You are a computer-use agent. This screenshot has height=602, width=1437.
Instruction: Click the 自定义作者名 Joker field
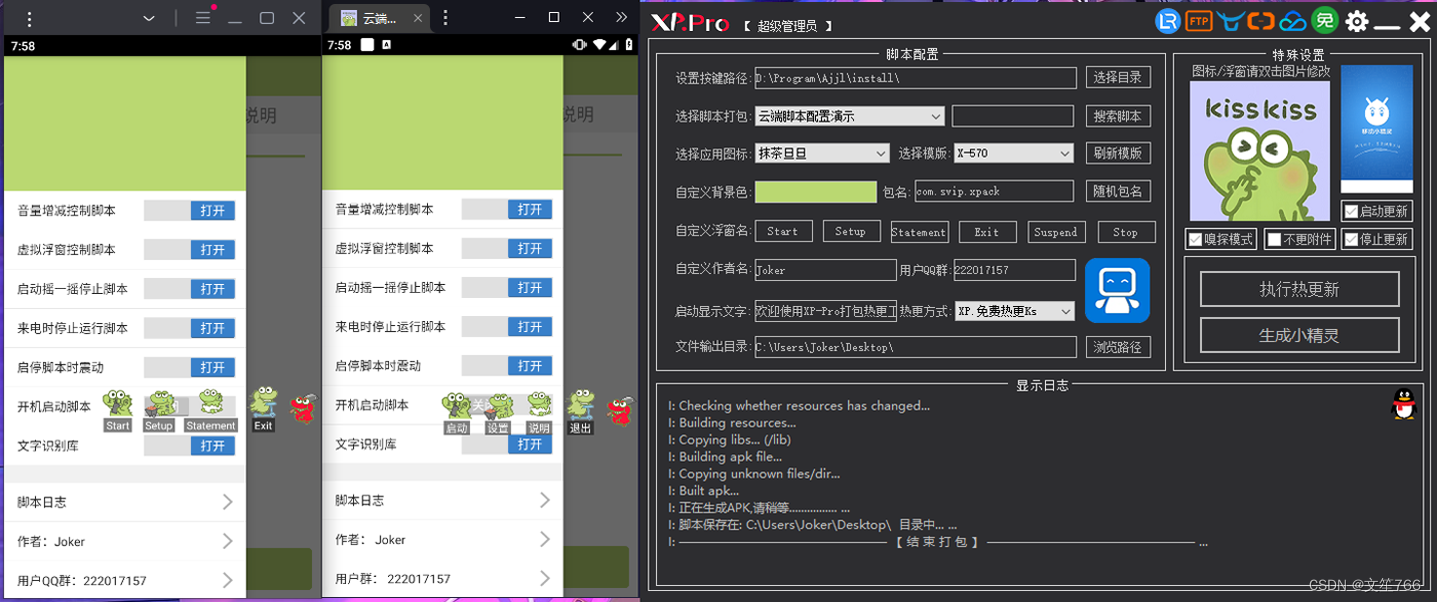(x=825, y=270)
